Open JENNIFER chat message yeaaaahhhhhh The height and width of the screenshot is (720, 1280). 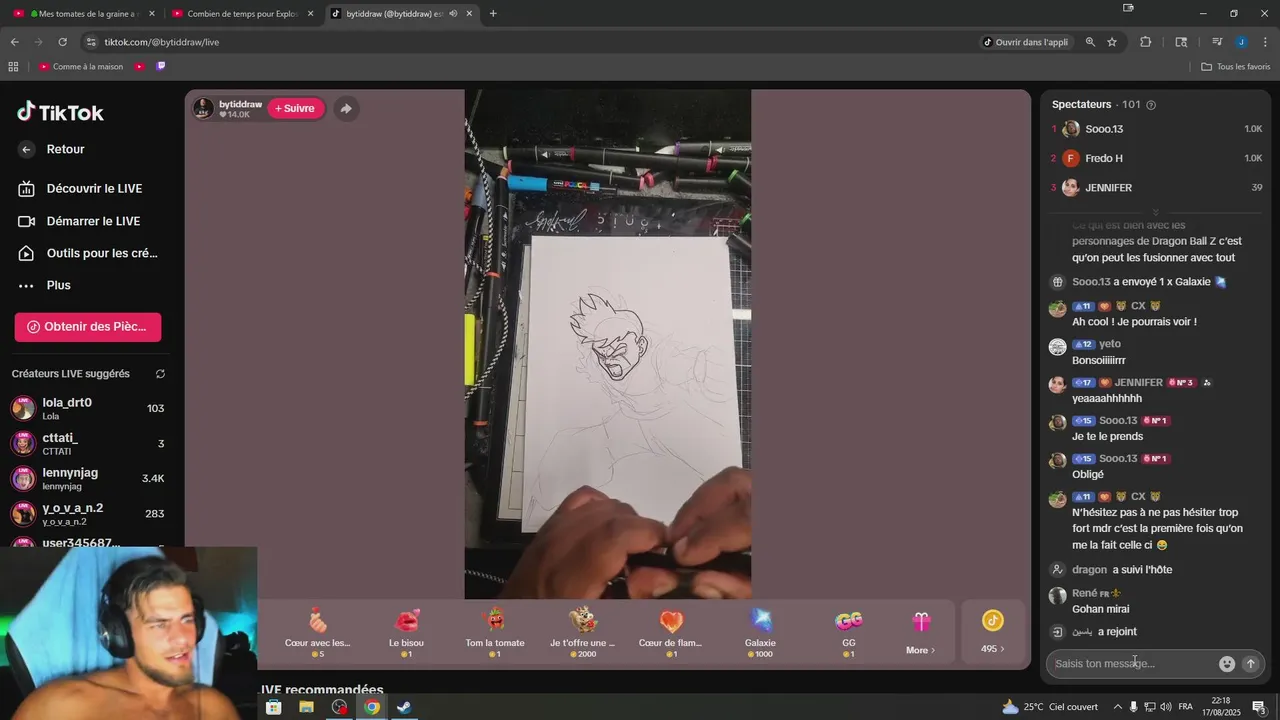pos(1107,398)
